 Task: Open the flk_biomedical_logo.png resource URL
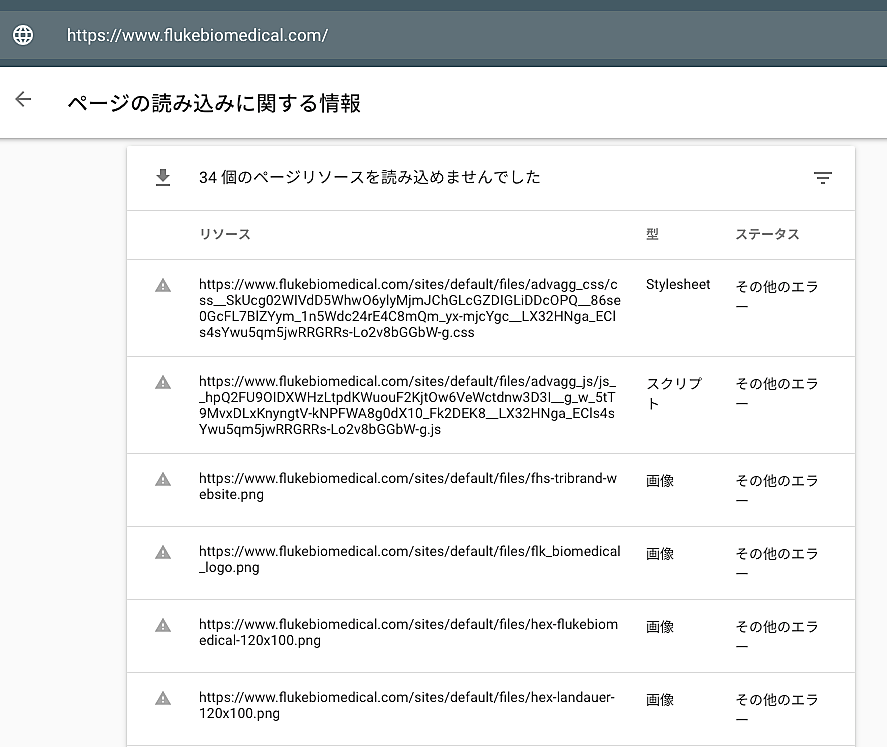click(x=408, y=559)
